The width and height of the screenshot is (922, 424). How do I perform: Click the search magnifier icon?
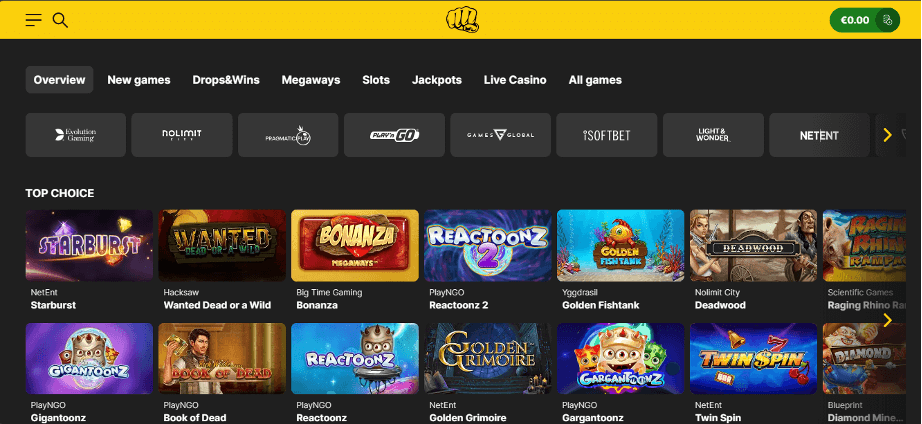pos(61,20)
